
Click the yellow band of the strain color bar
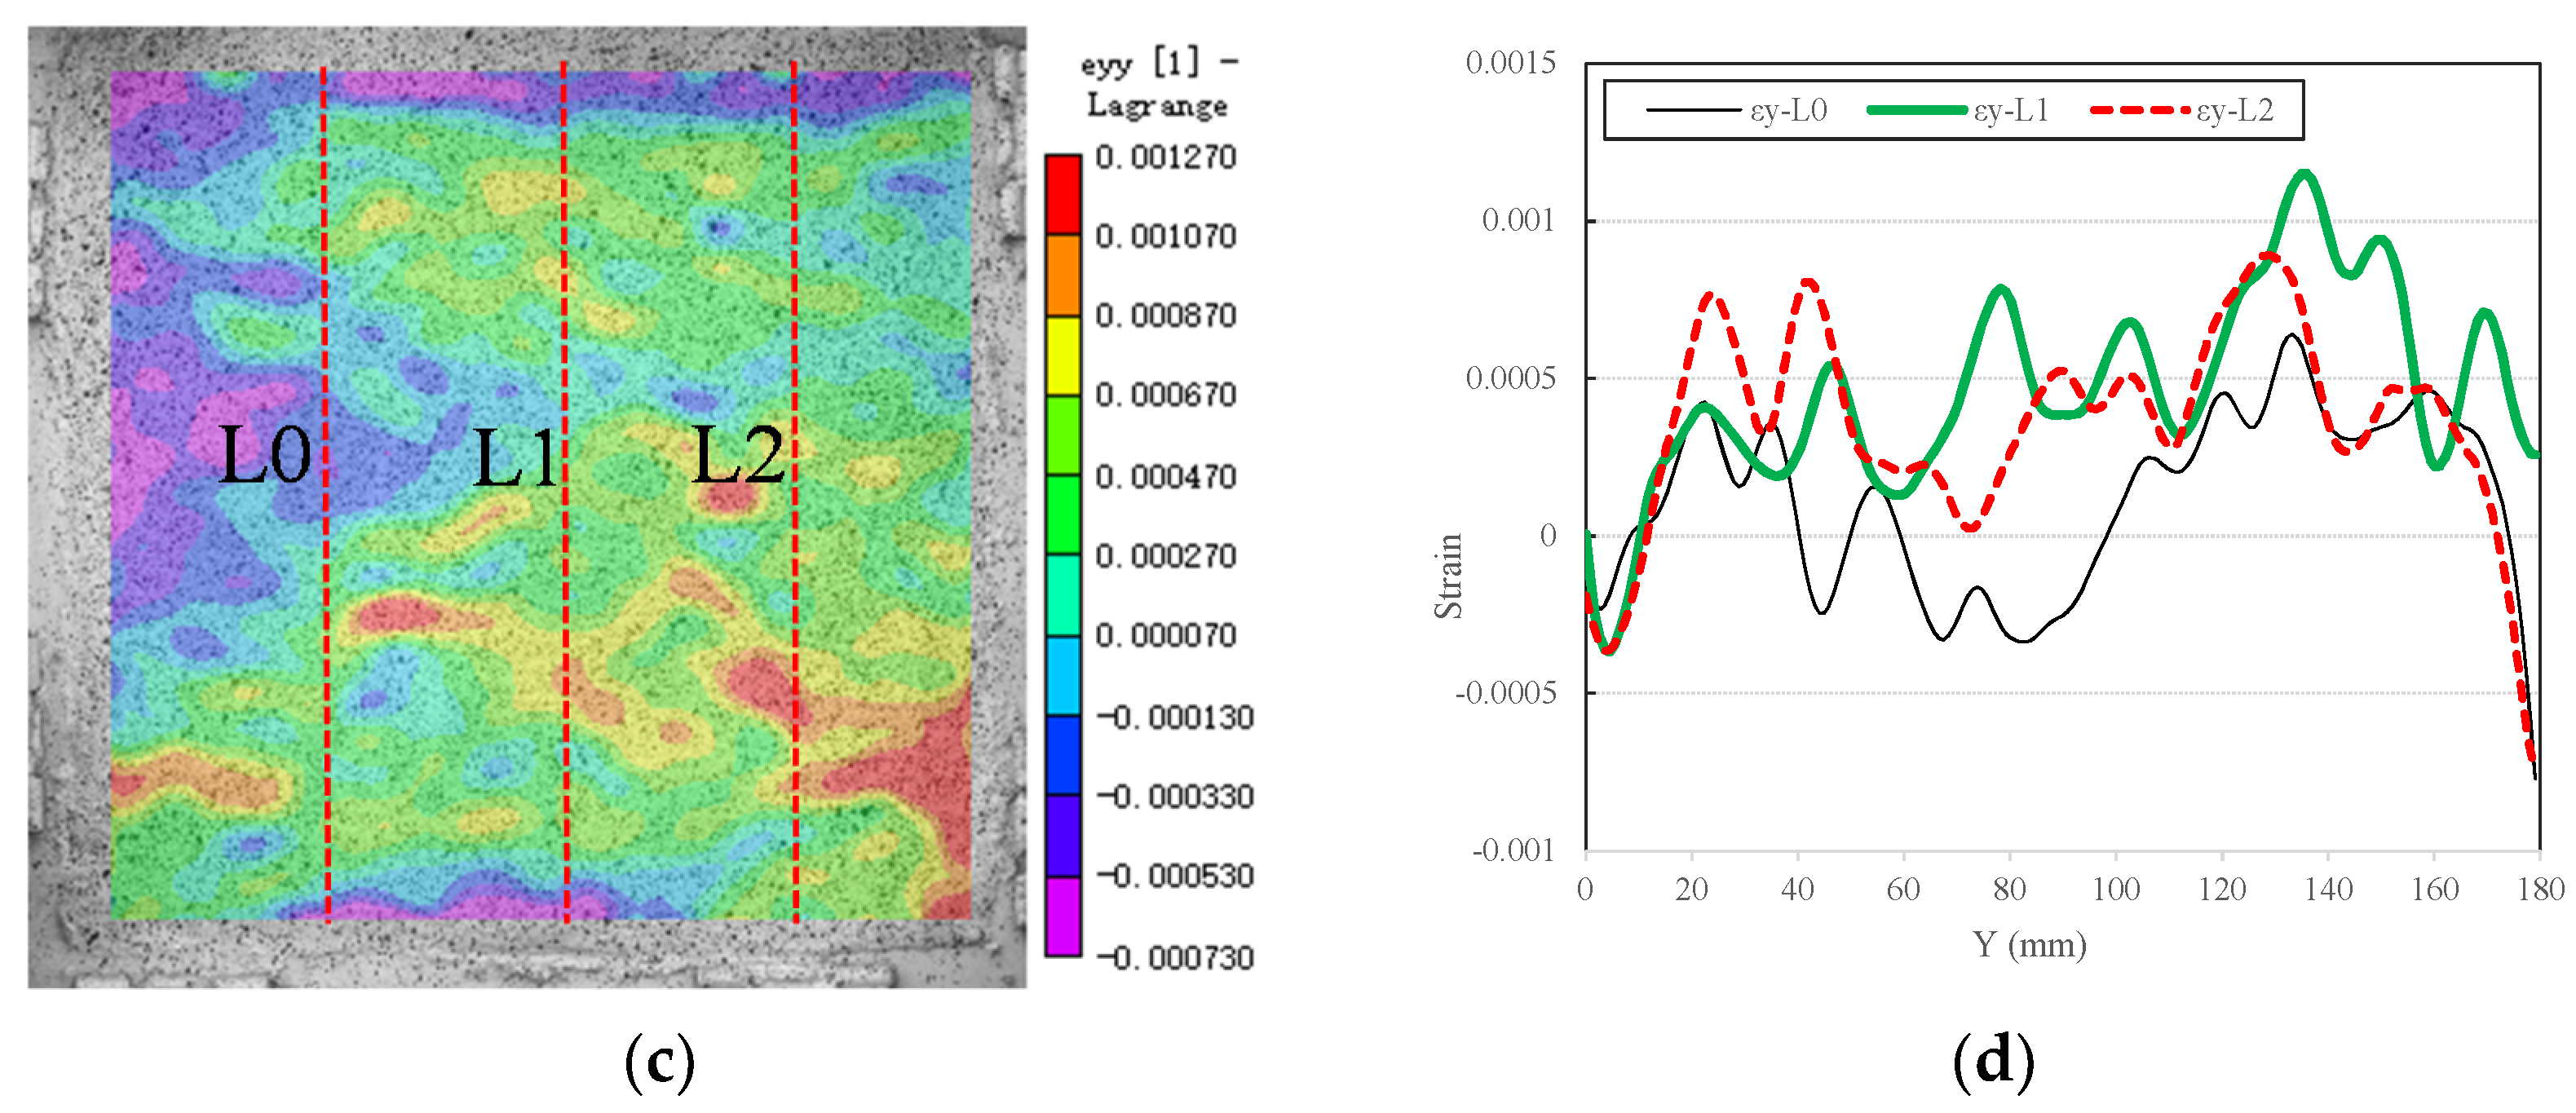(x=1062, y=356)
